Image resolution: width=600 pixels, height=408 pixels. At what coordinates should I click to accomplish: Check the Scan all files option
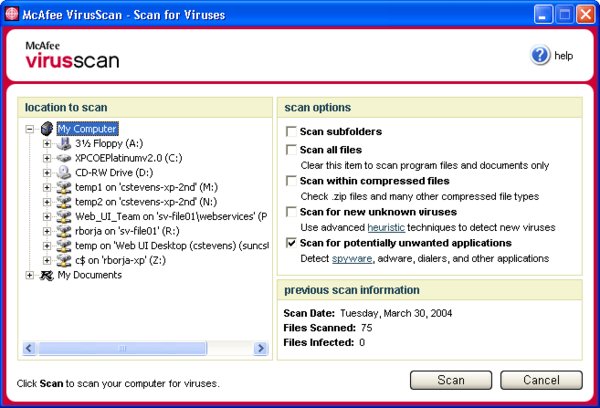point(291,150)
